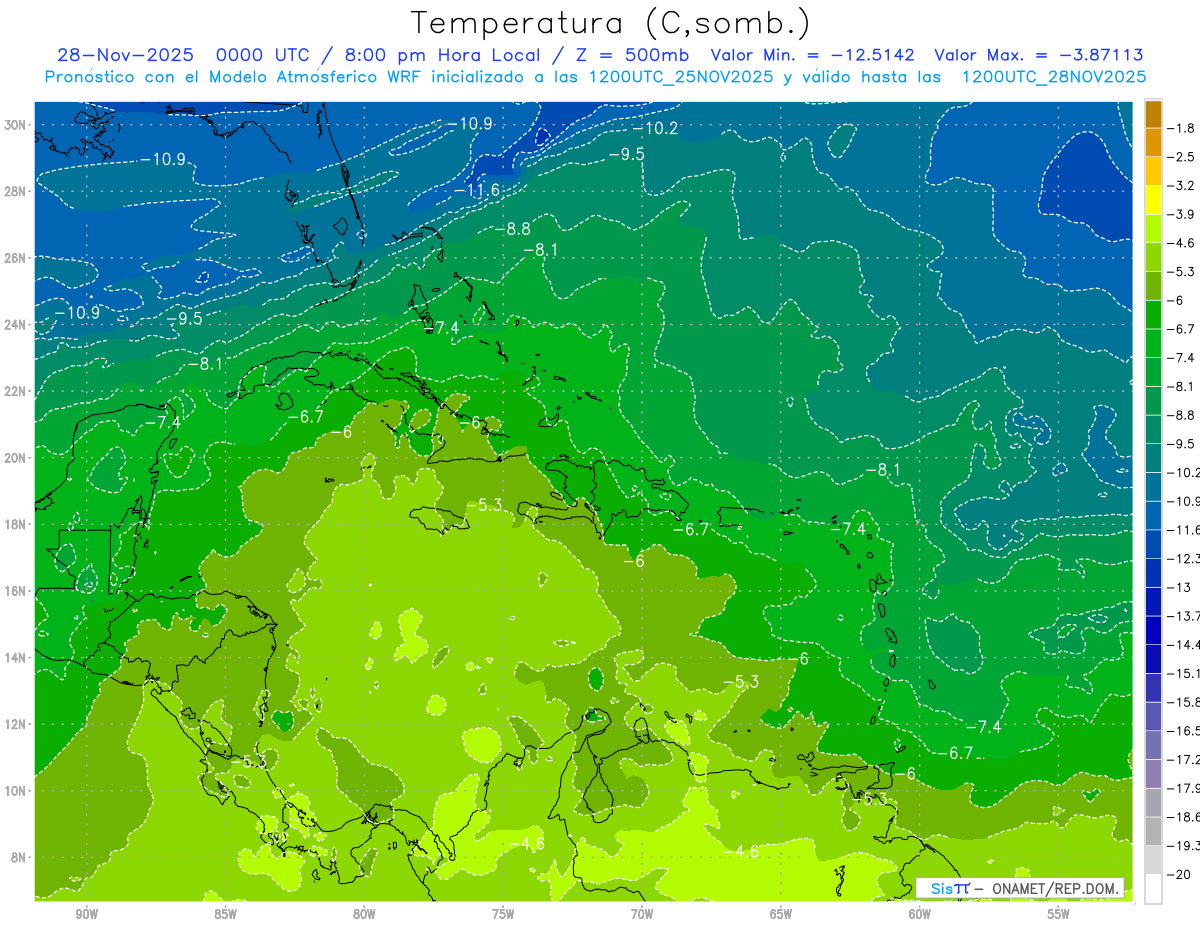The image size is (1200, 927).
Task: Click latitude axis label "22N"
Action: (17, 391)
